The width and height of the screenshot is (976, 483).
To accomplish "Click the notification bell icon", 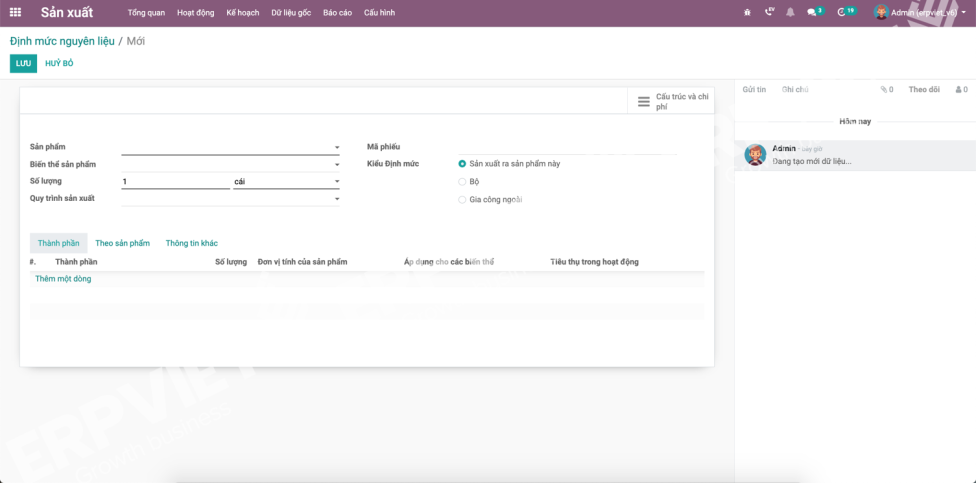I will click(x=790, y=12).
